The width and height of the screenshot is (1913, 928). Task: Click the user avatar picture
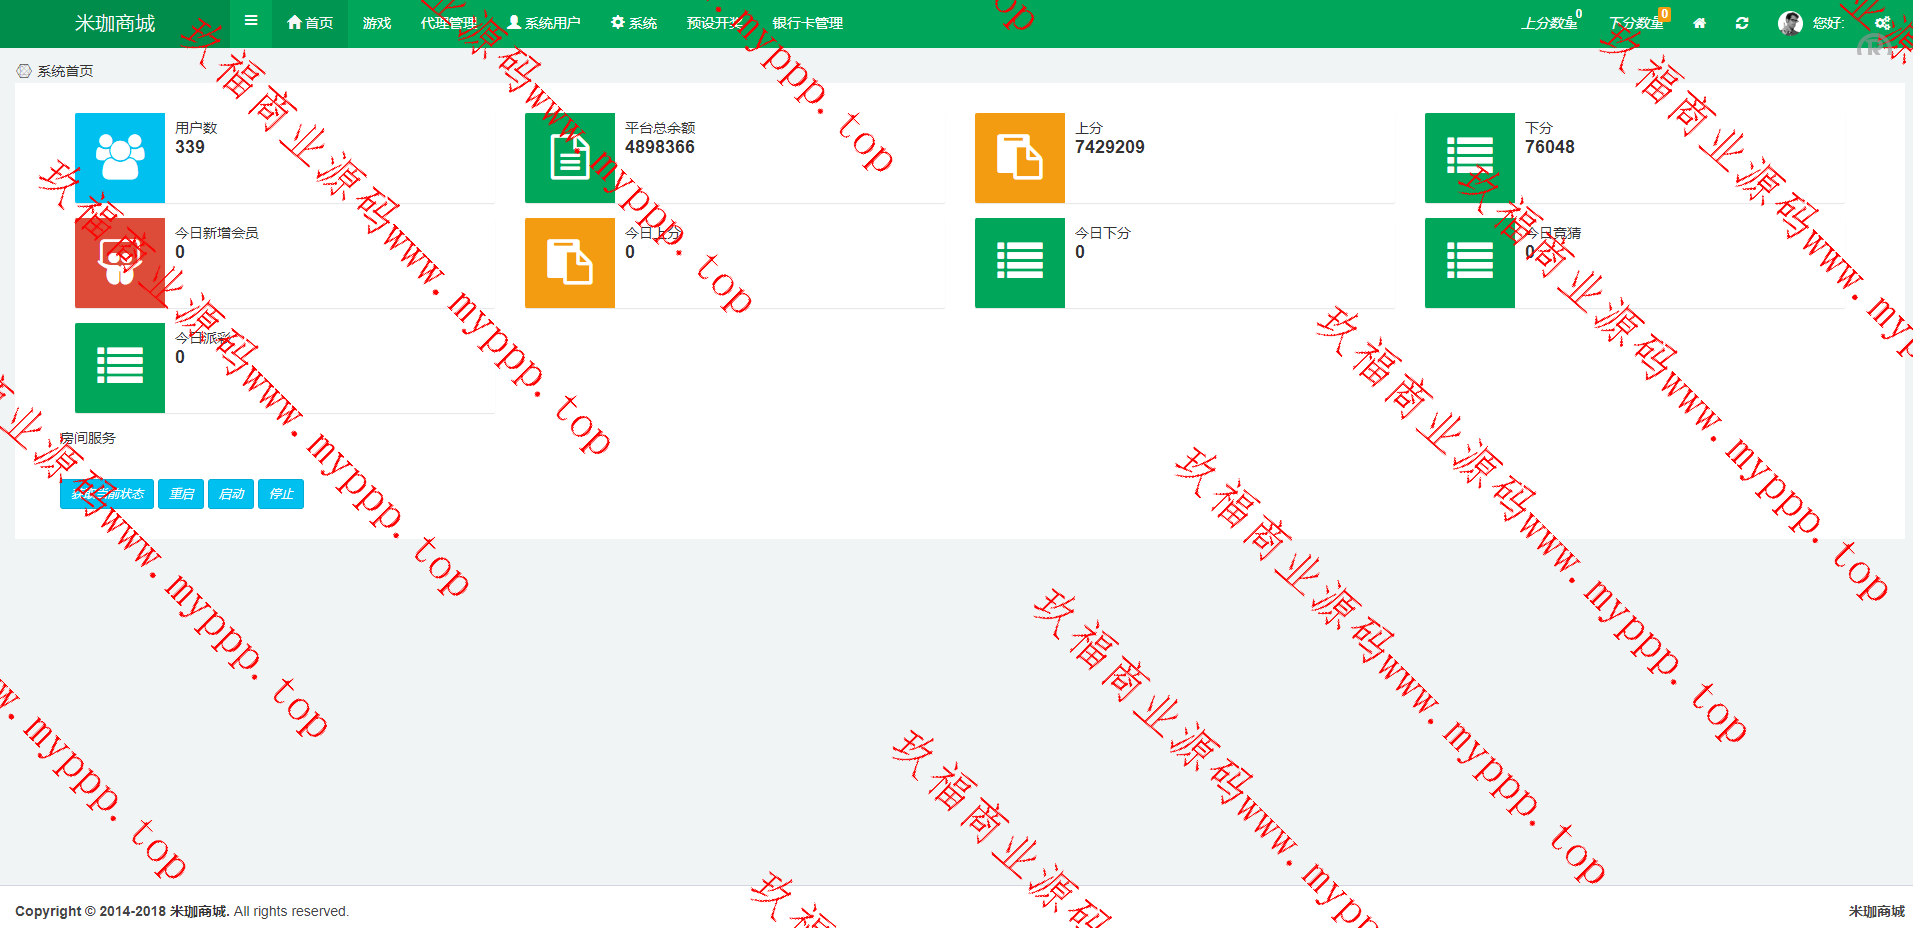1790,23
